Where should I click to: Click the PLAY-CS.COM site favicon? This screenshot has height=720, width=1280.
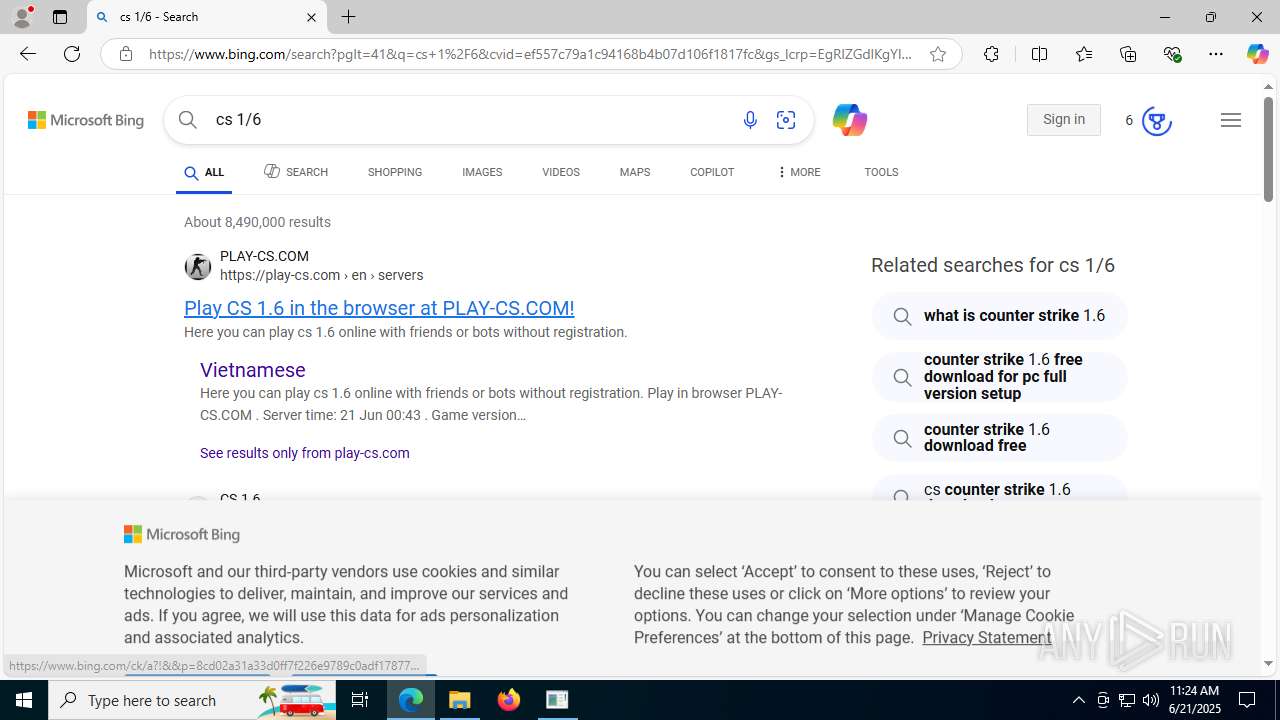[198, 266]
